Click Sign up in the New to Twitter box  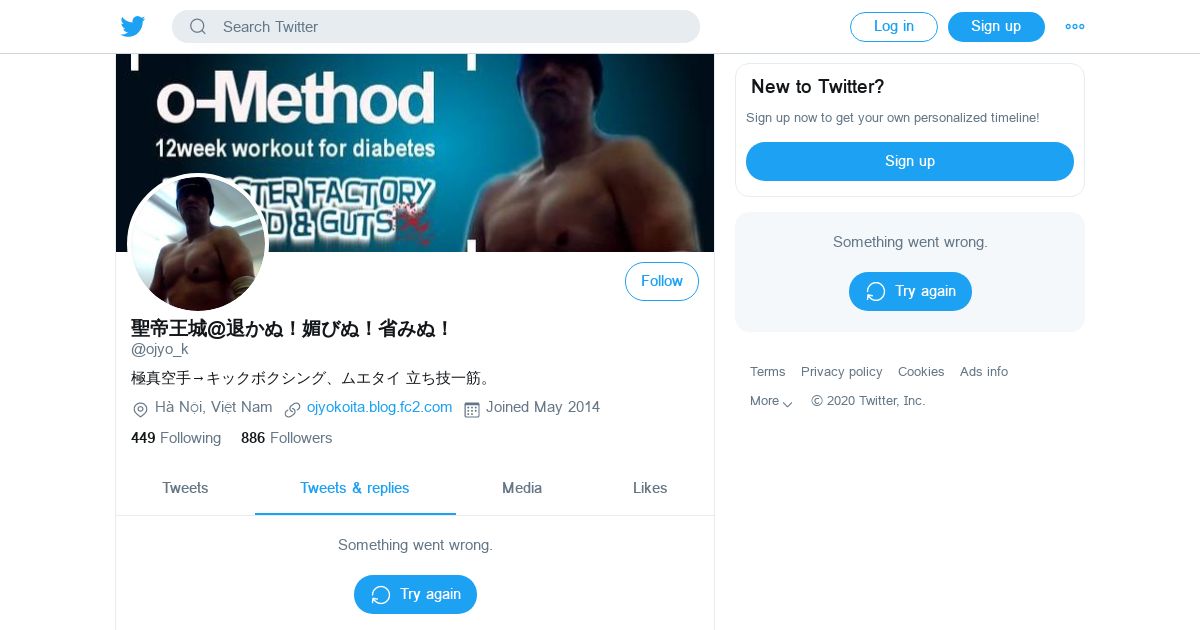(910, 161)
